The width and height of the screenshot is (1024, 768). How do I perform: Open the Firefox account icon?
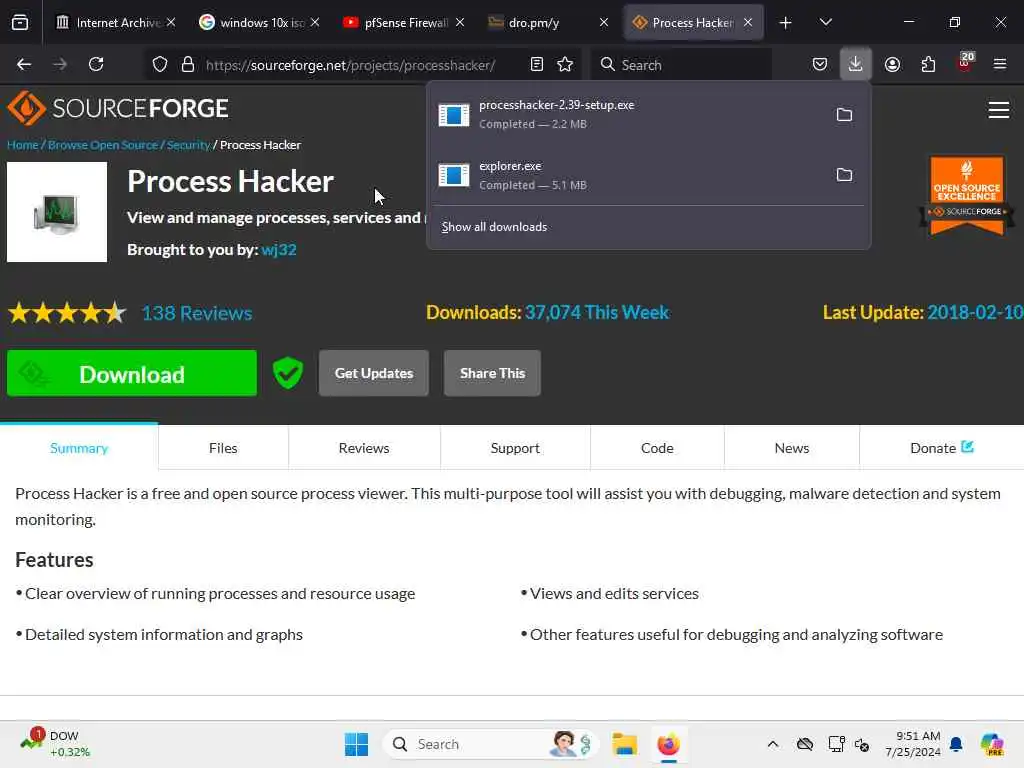pyautogui.click(x=892, y=64)
